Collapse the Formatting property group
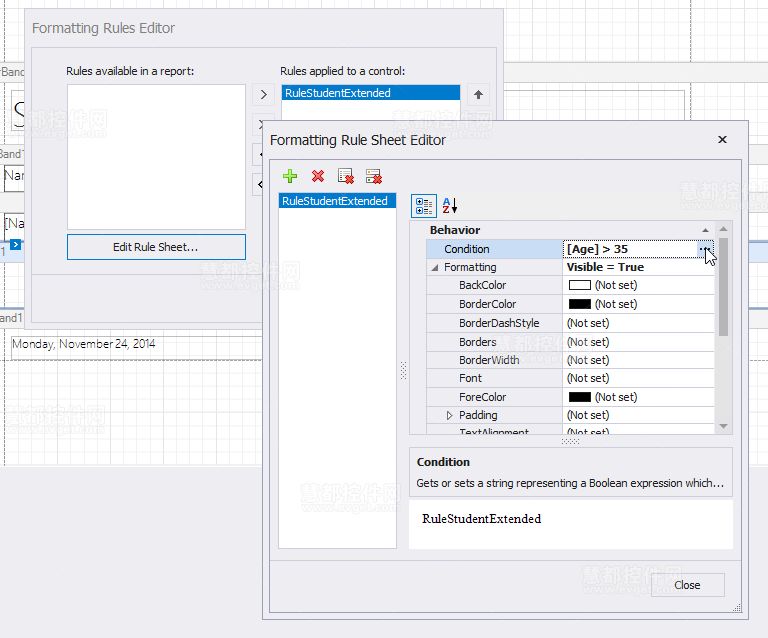 point(434,267)
